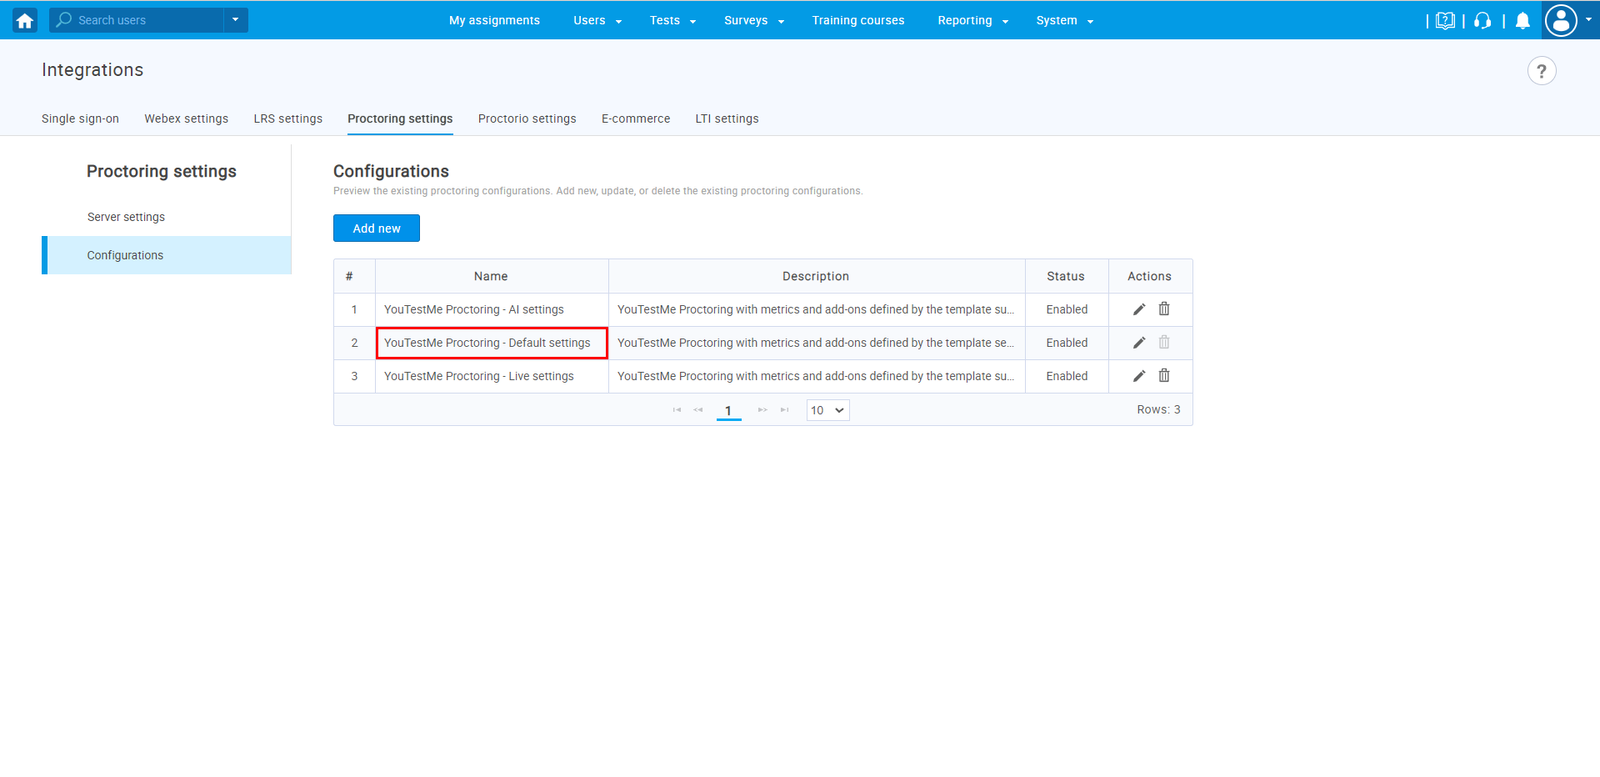Switch to the Single sign-on tab

pyautogui.click(x=80, y=119)
